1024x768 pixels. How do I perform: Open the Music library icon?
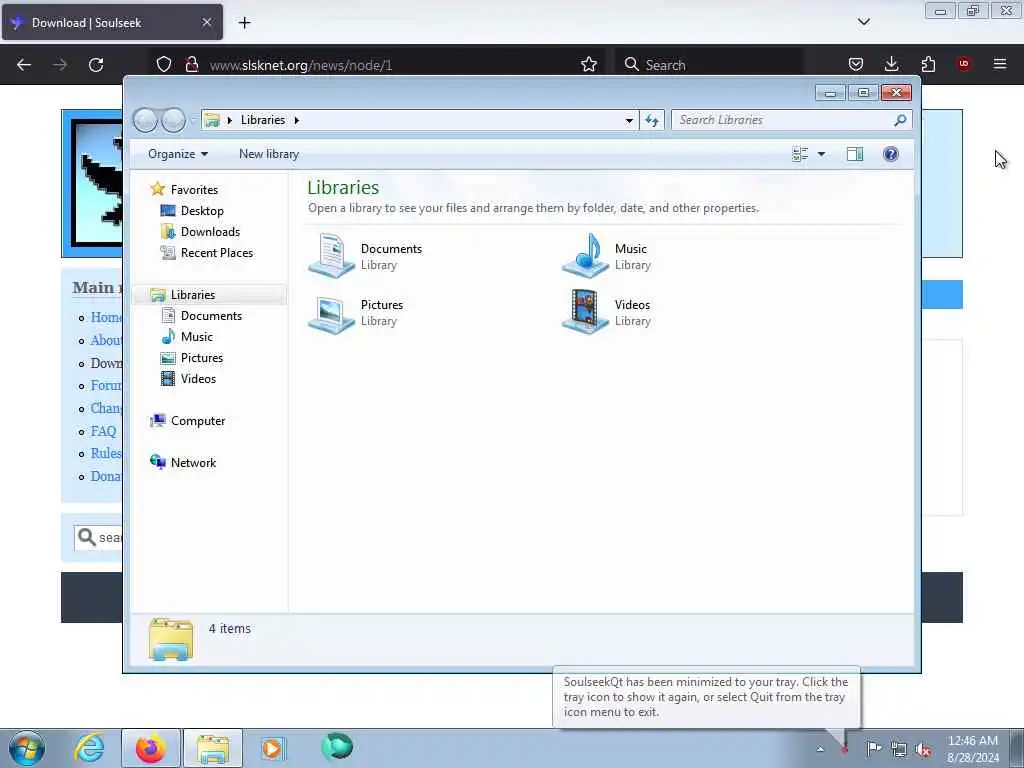[586, 256]
